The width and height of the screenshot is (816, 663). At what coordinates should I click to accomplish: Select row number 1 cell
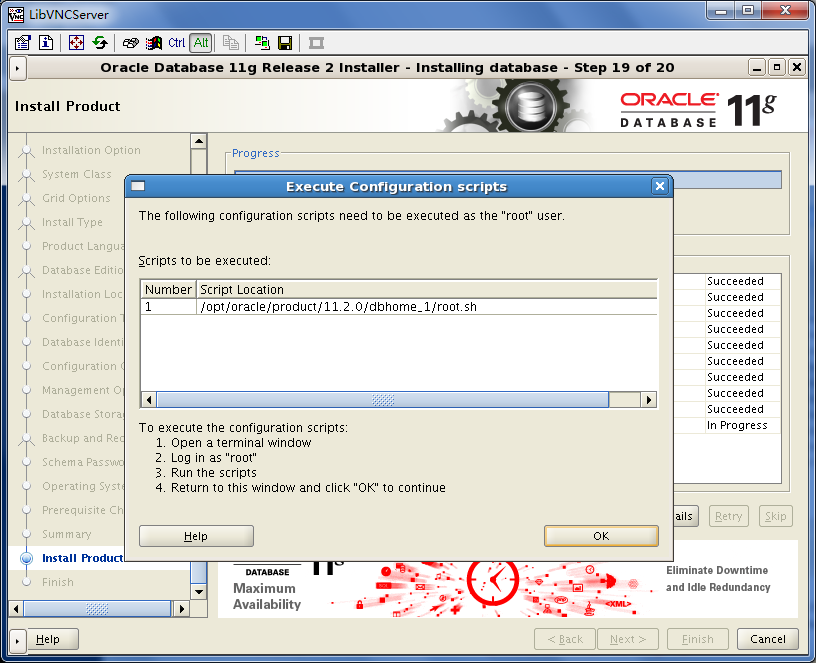pyautogui.click(x=168, y=307)
